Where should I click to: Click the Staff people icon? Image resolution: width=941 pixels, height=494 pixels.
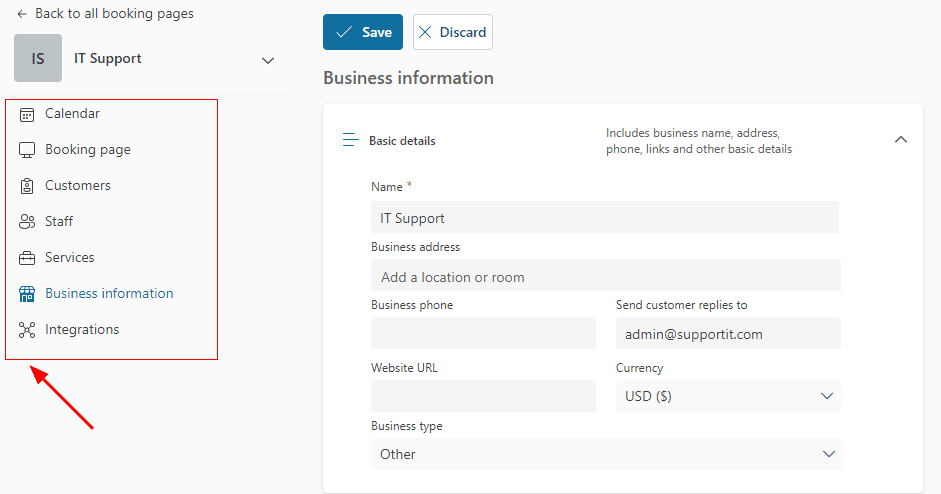[27, 222]
